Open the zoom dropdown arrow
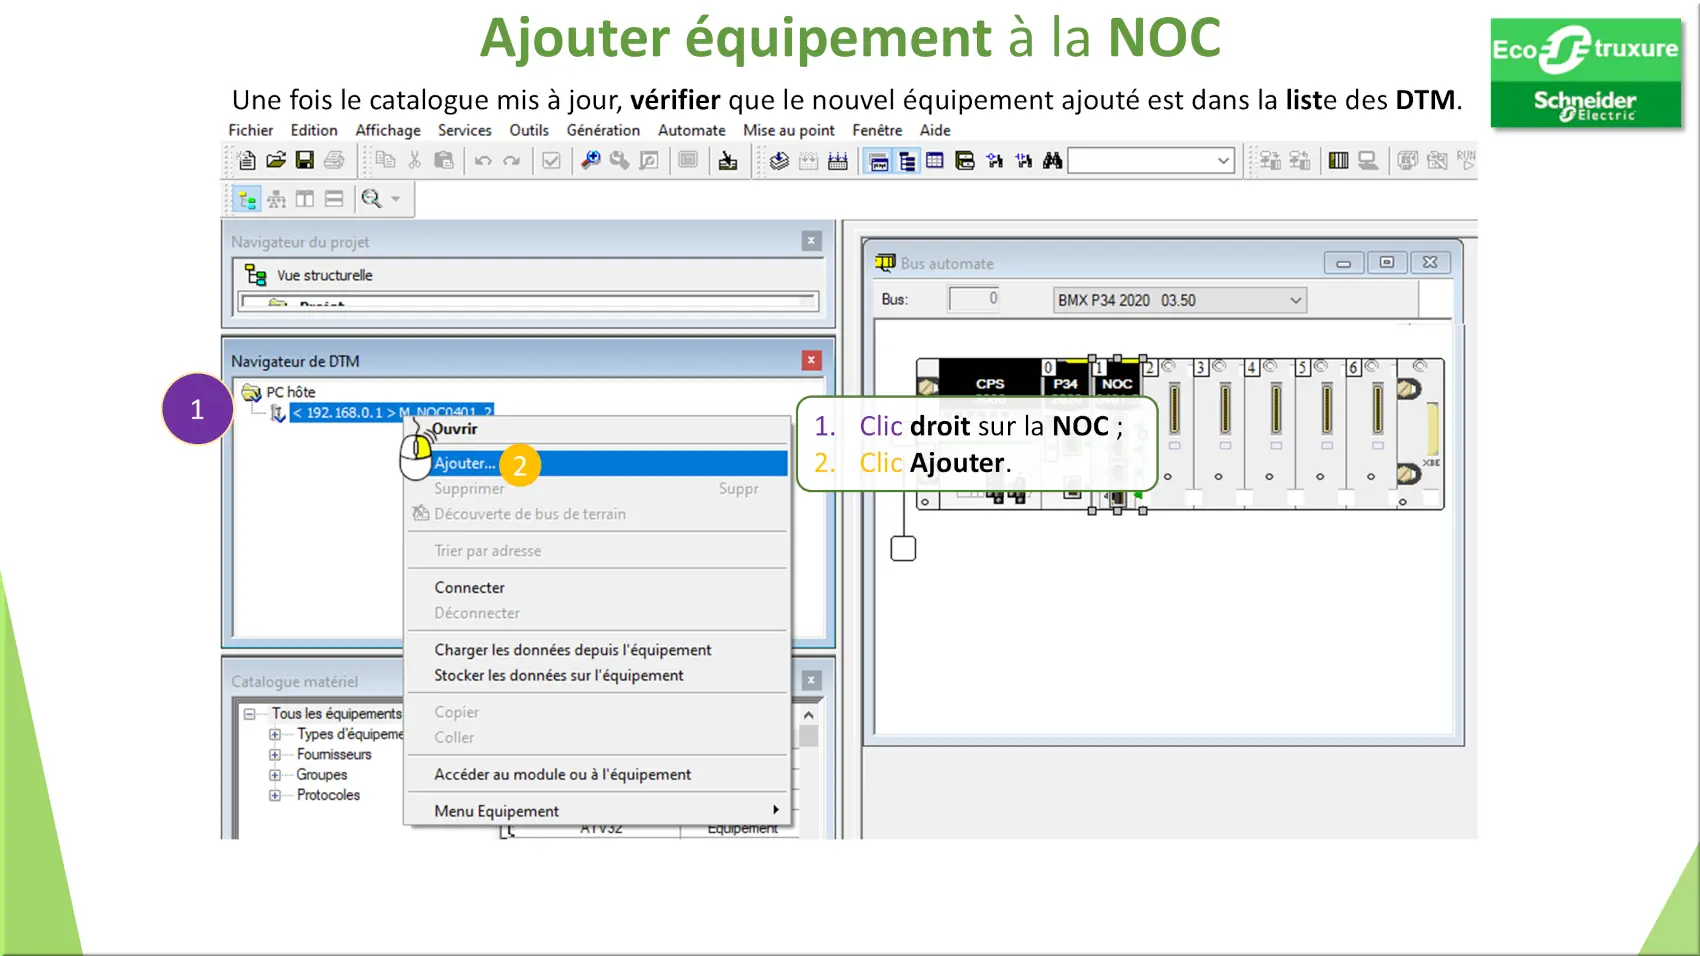1700x956 pixels. point(396,199)
